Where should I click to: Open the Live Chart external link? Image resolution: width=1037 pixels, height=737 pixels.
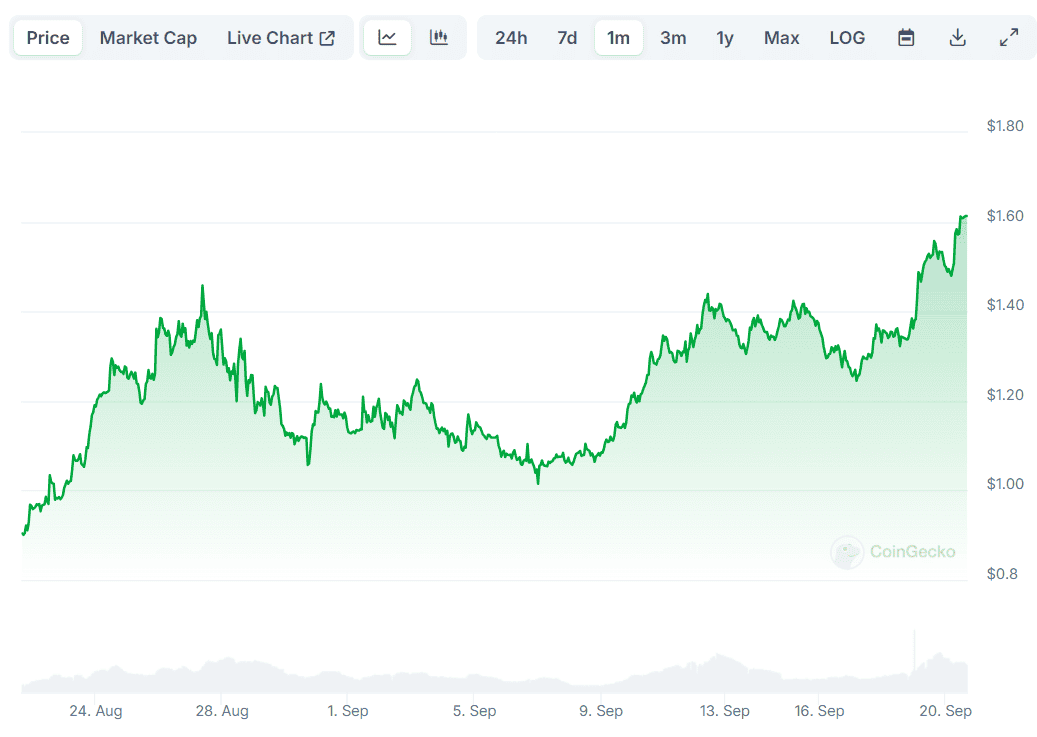pyautogui.click(x=281, y=38)
